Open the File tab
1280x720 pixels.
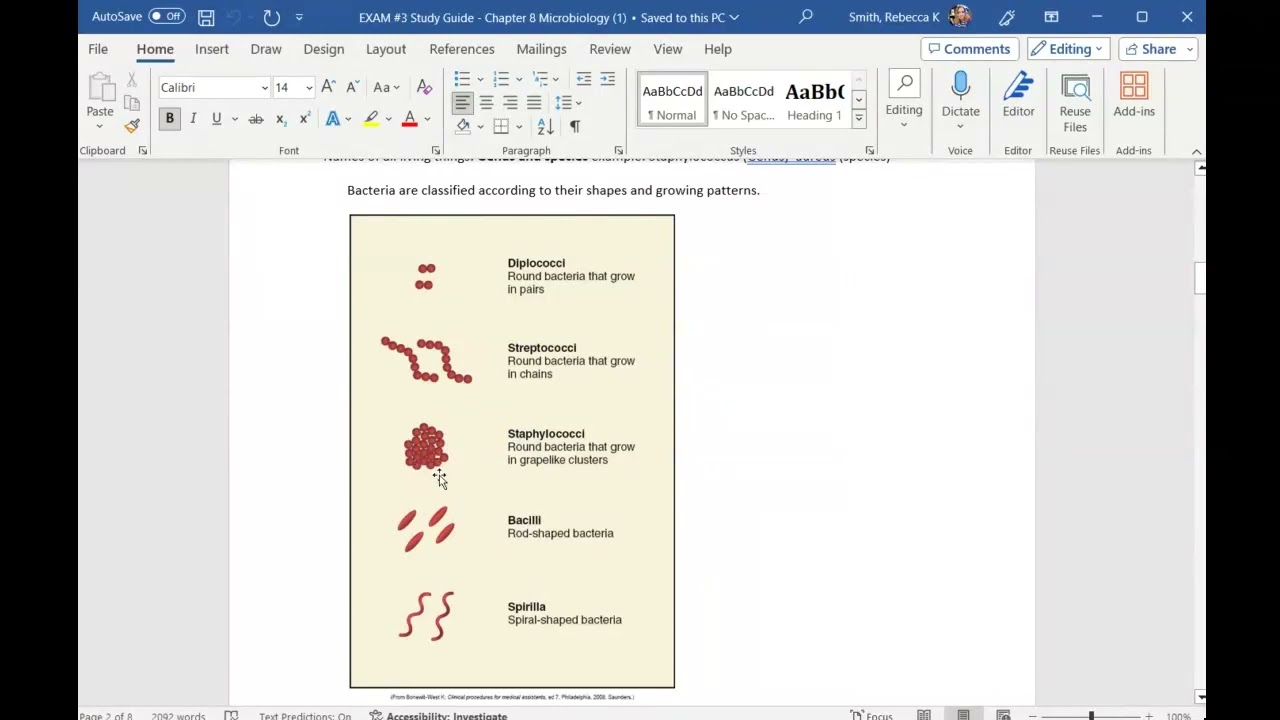98,49
